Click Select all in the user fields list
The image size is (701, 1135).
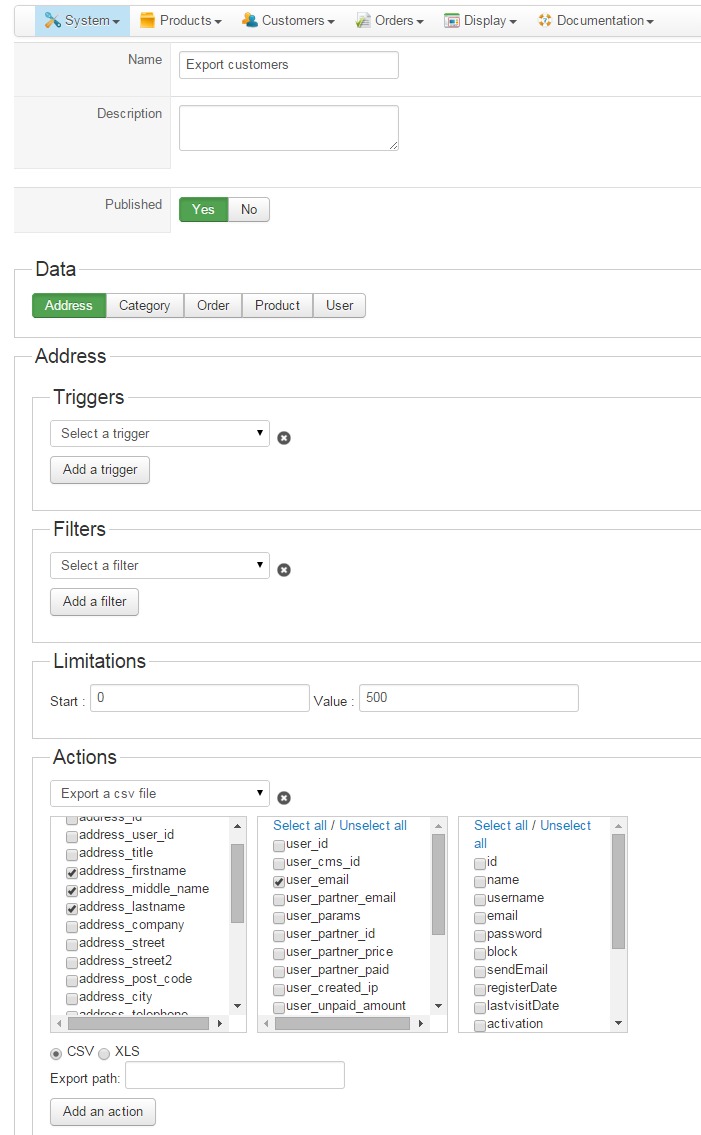(300, 825)
